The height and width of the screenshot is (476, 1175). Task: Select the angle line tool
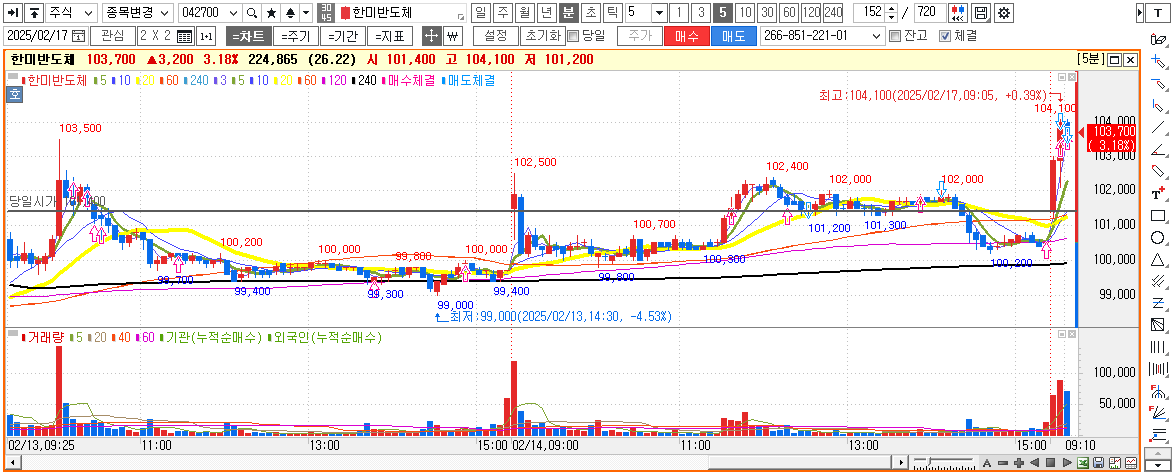pos(1157,149)
